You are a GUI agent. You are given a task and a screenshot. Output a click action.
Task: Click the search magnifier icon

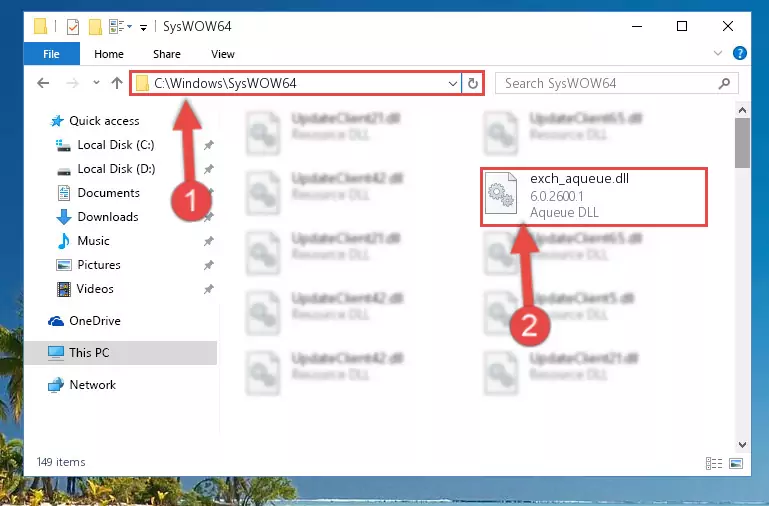click(724, 83)
